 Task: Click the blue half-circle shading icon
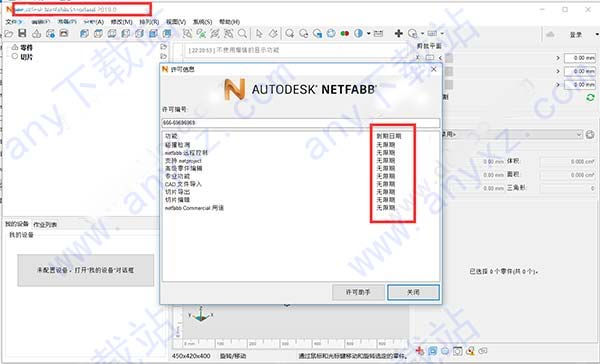[358, 34]
